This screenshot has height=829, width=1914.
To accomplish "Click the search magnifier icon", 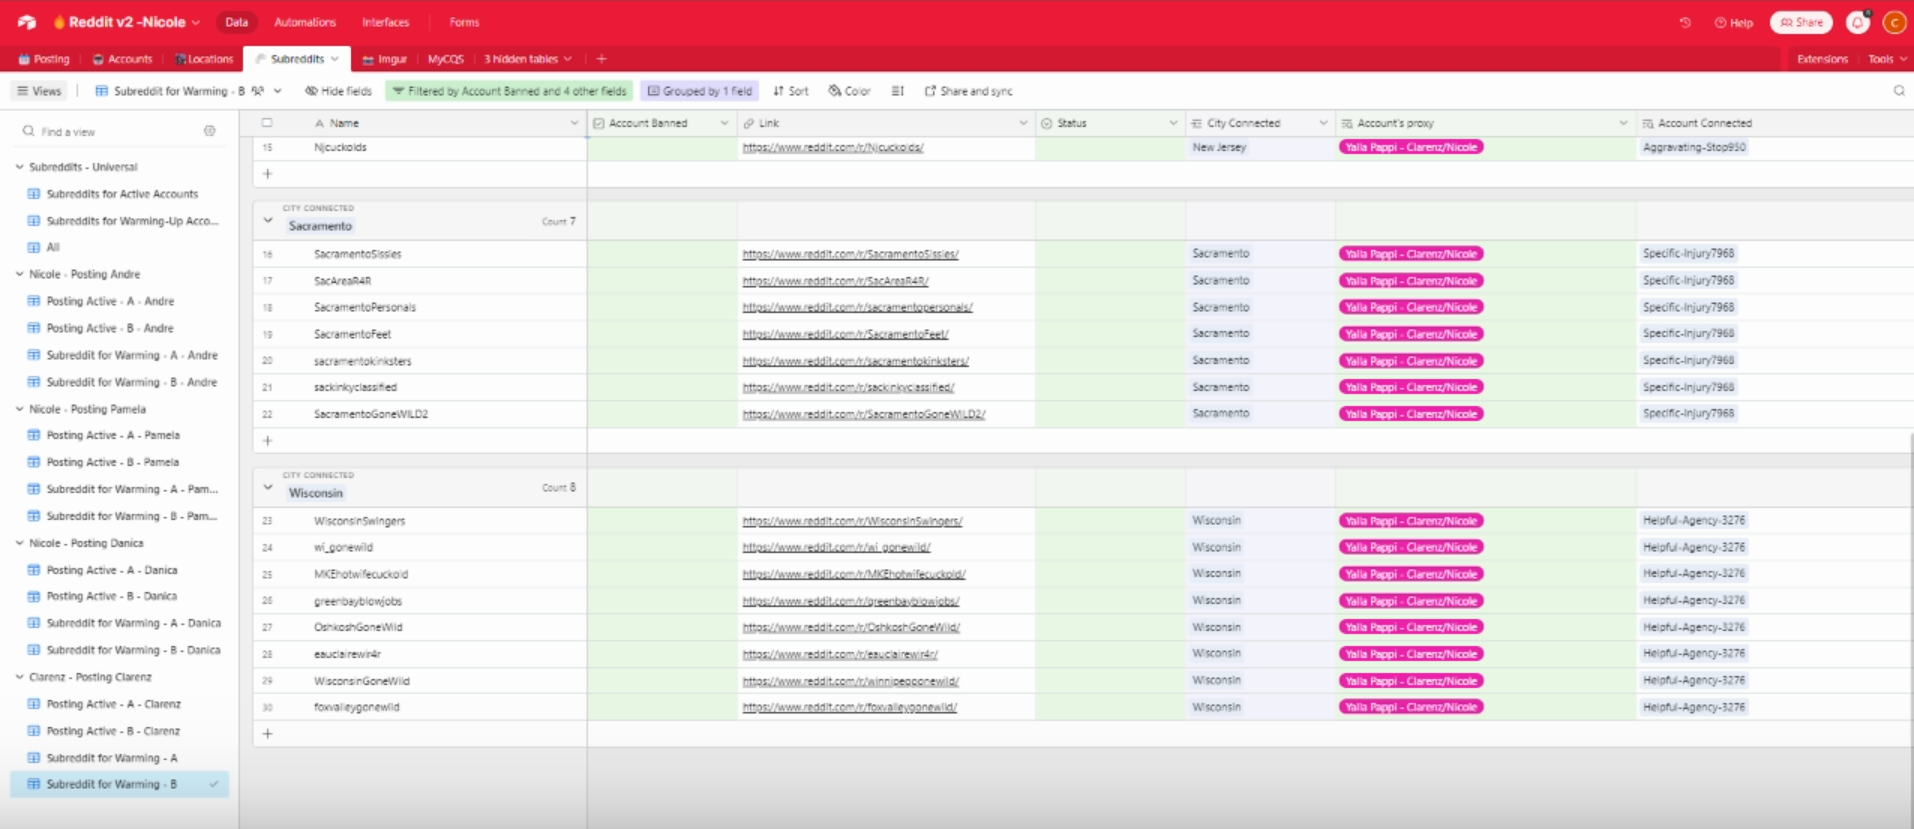I will 1899,91.
